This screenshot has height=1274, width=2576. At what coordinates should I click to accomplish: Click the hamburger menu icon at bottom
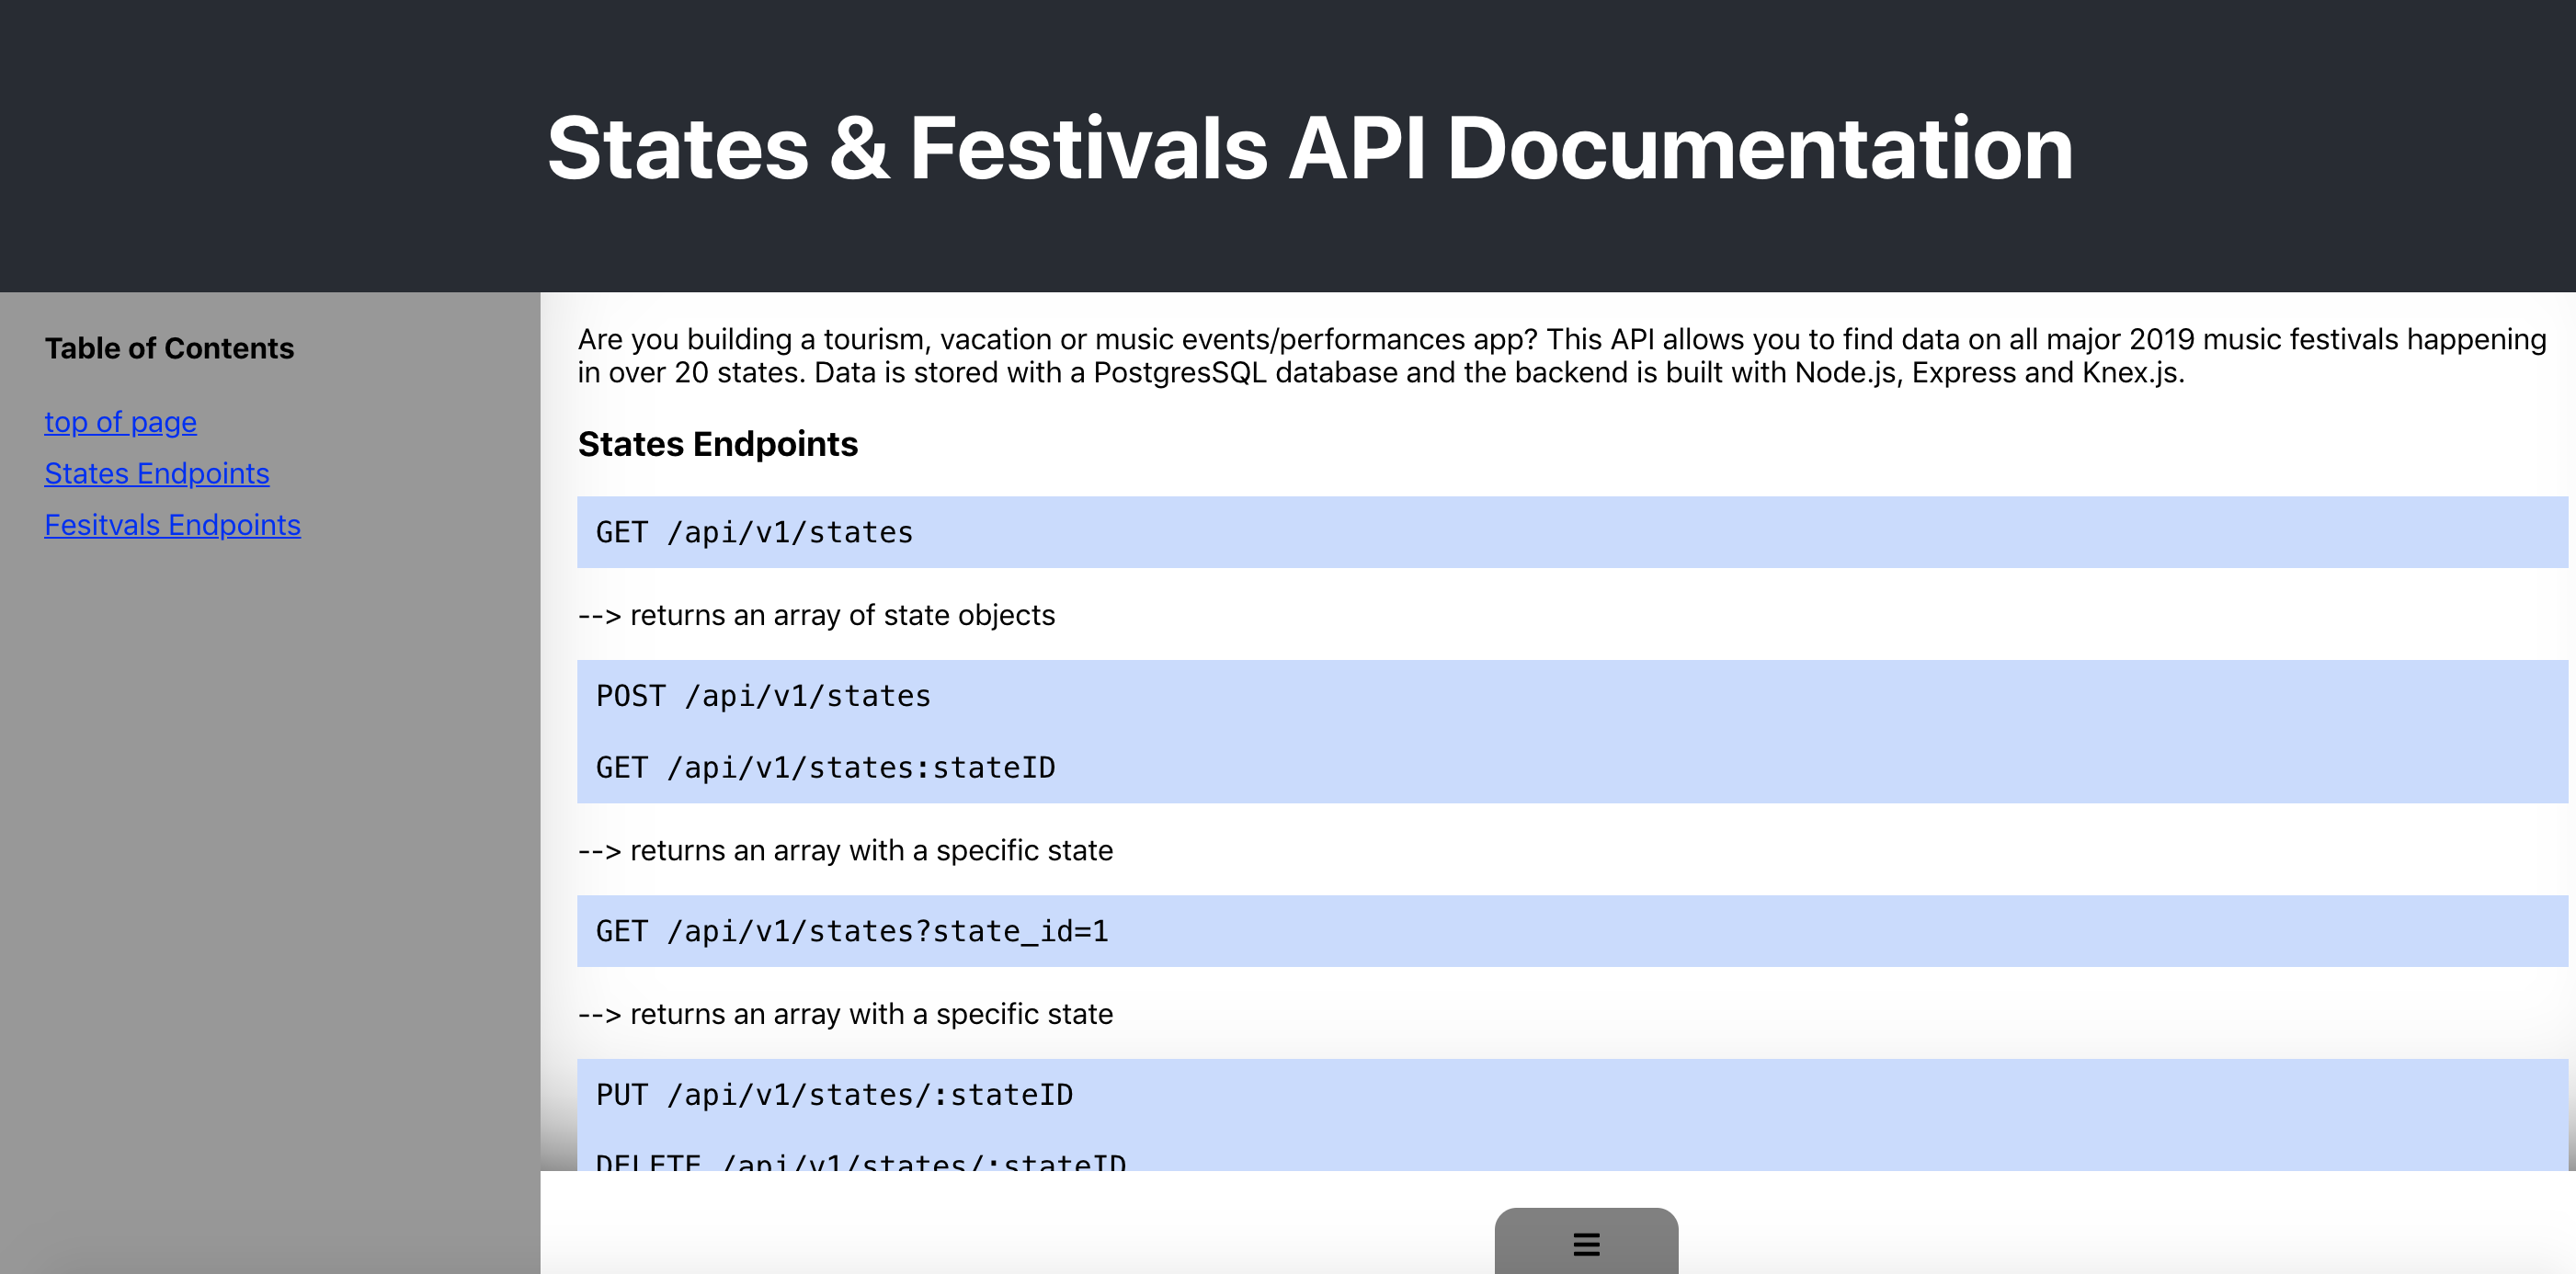tap(1586, 1243)
